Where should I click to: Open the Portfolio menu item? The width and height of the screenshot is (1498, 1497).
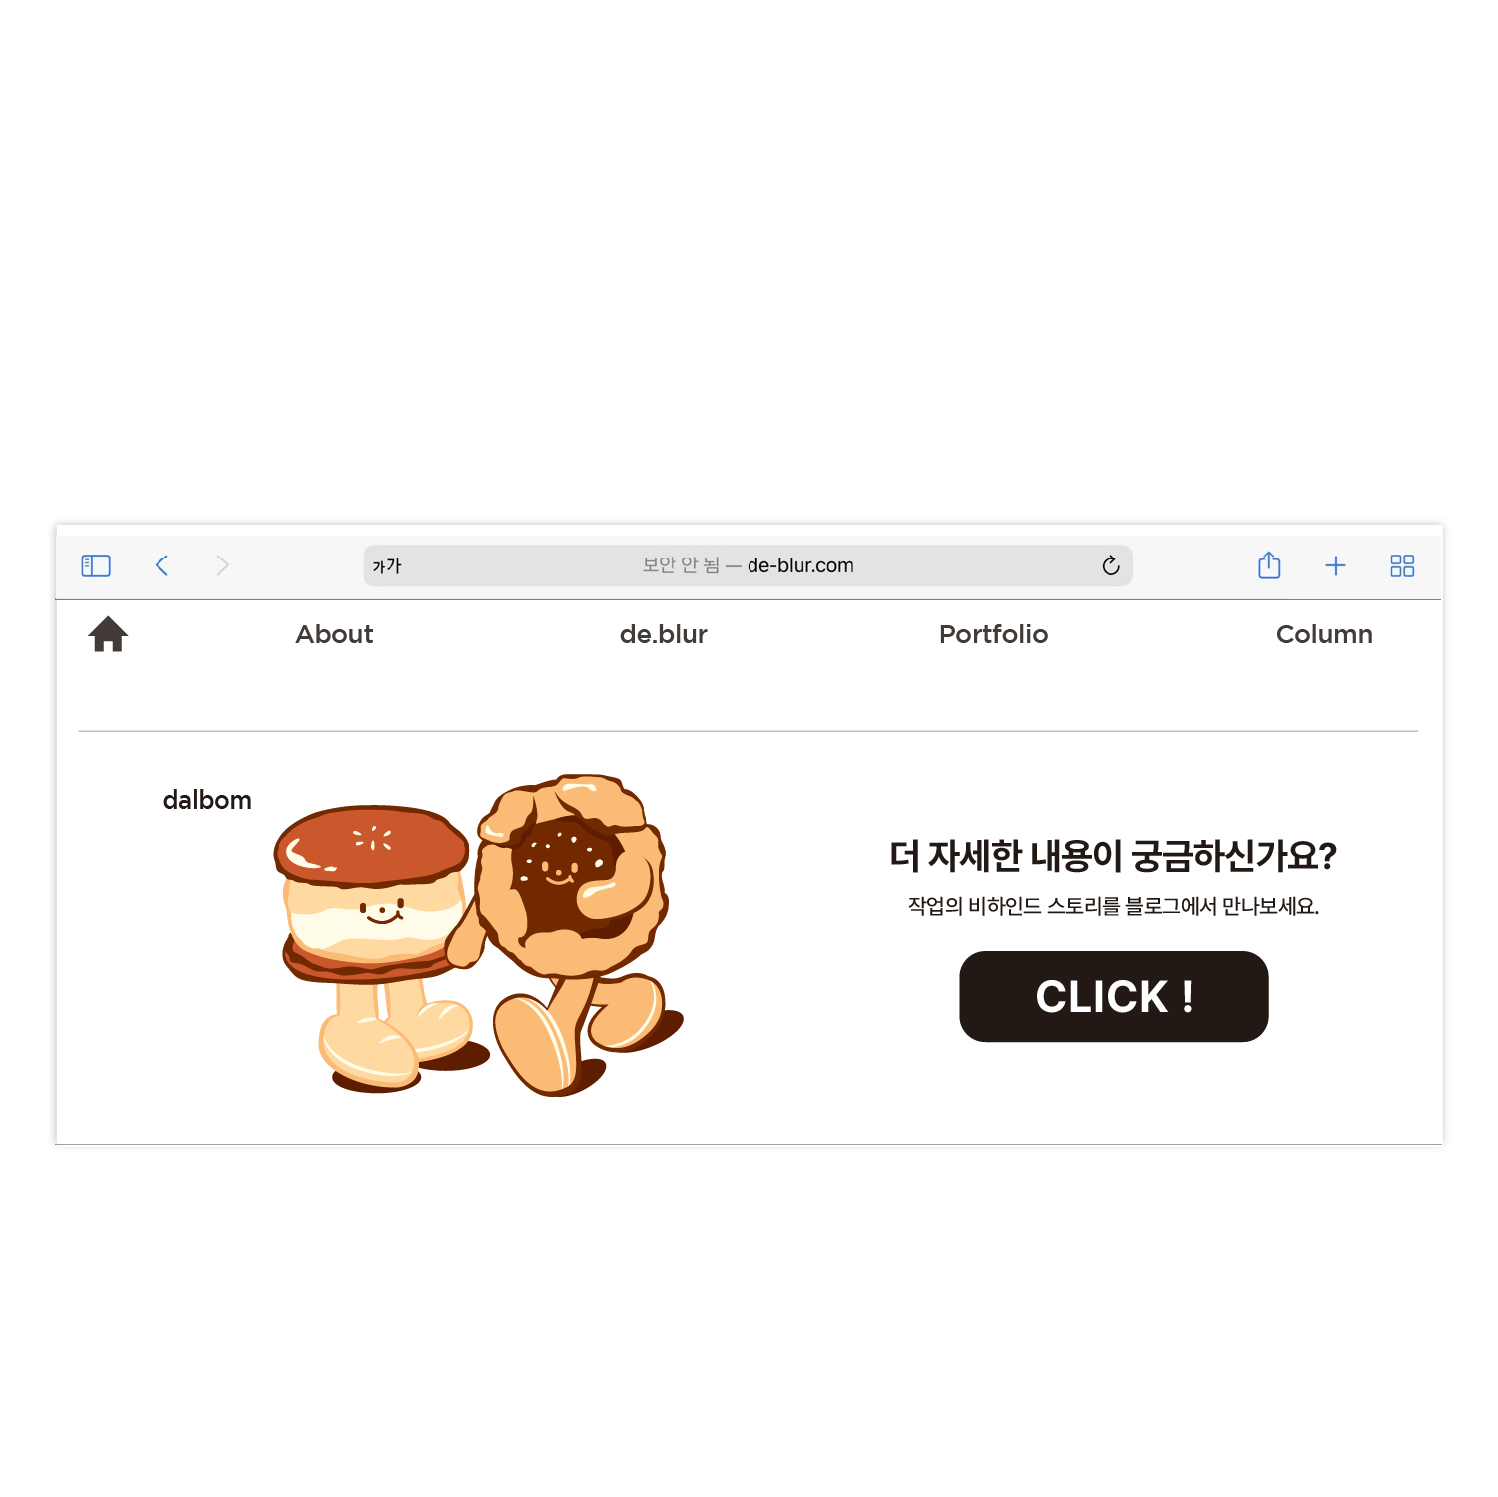[993, 634]
